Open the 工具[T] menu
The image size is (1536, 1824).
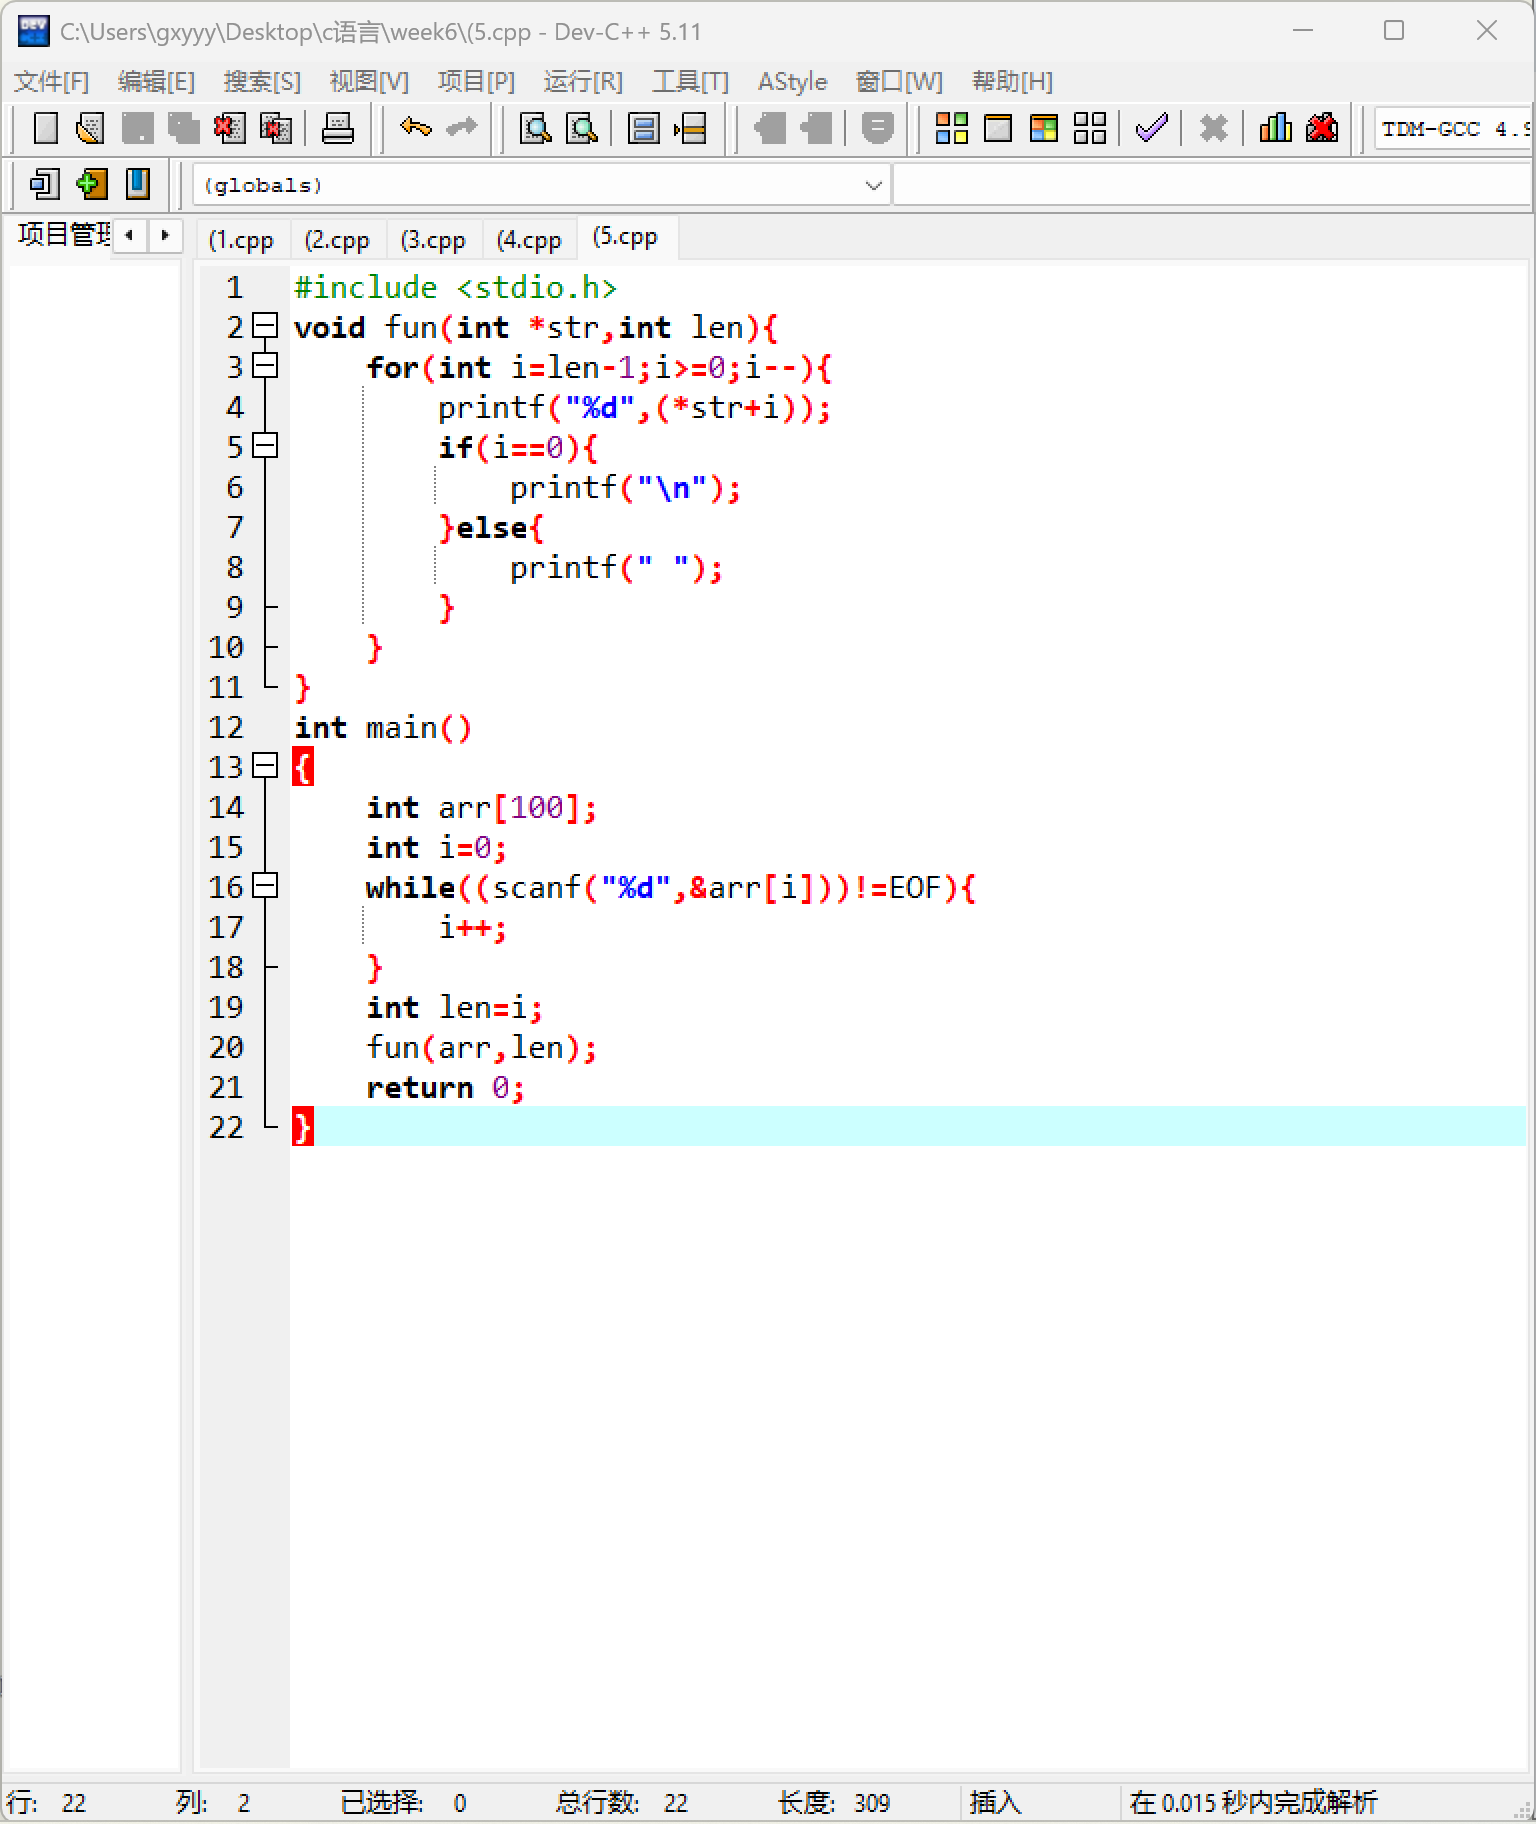coord(690,81)
